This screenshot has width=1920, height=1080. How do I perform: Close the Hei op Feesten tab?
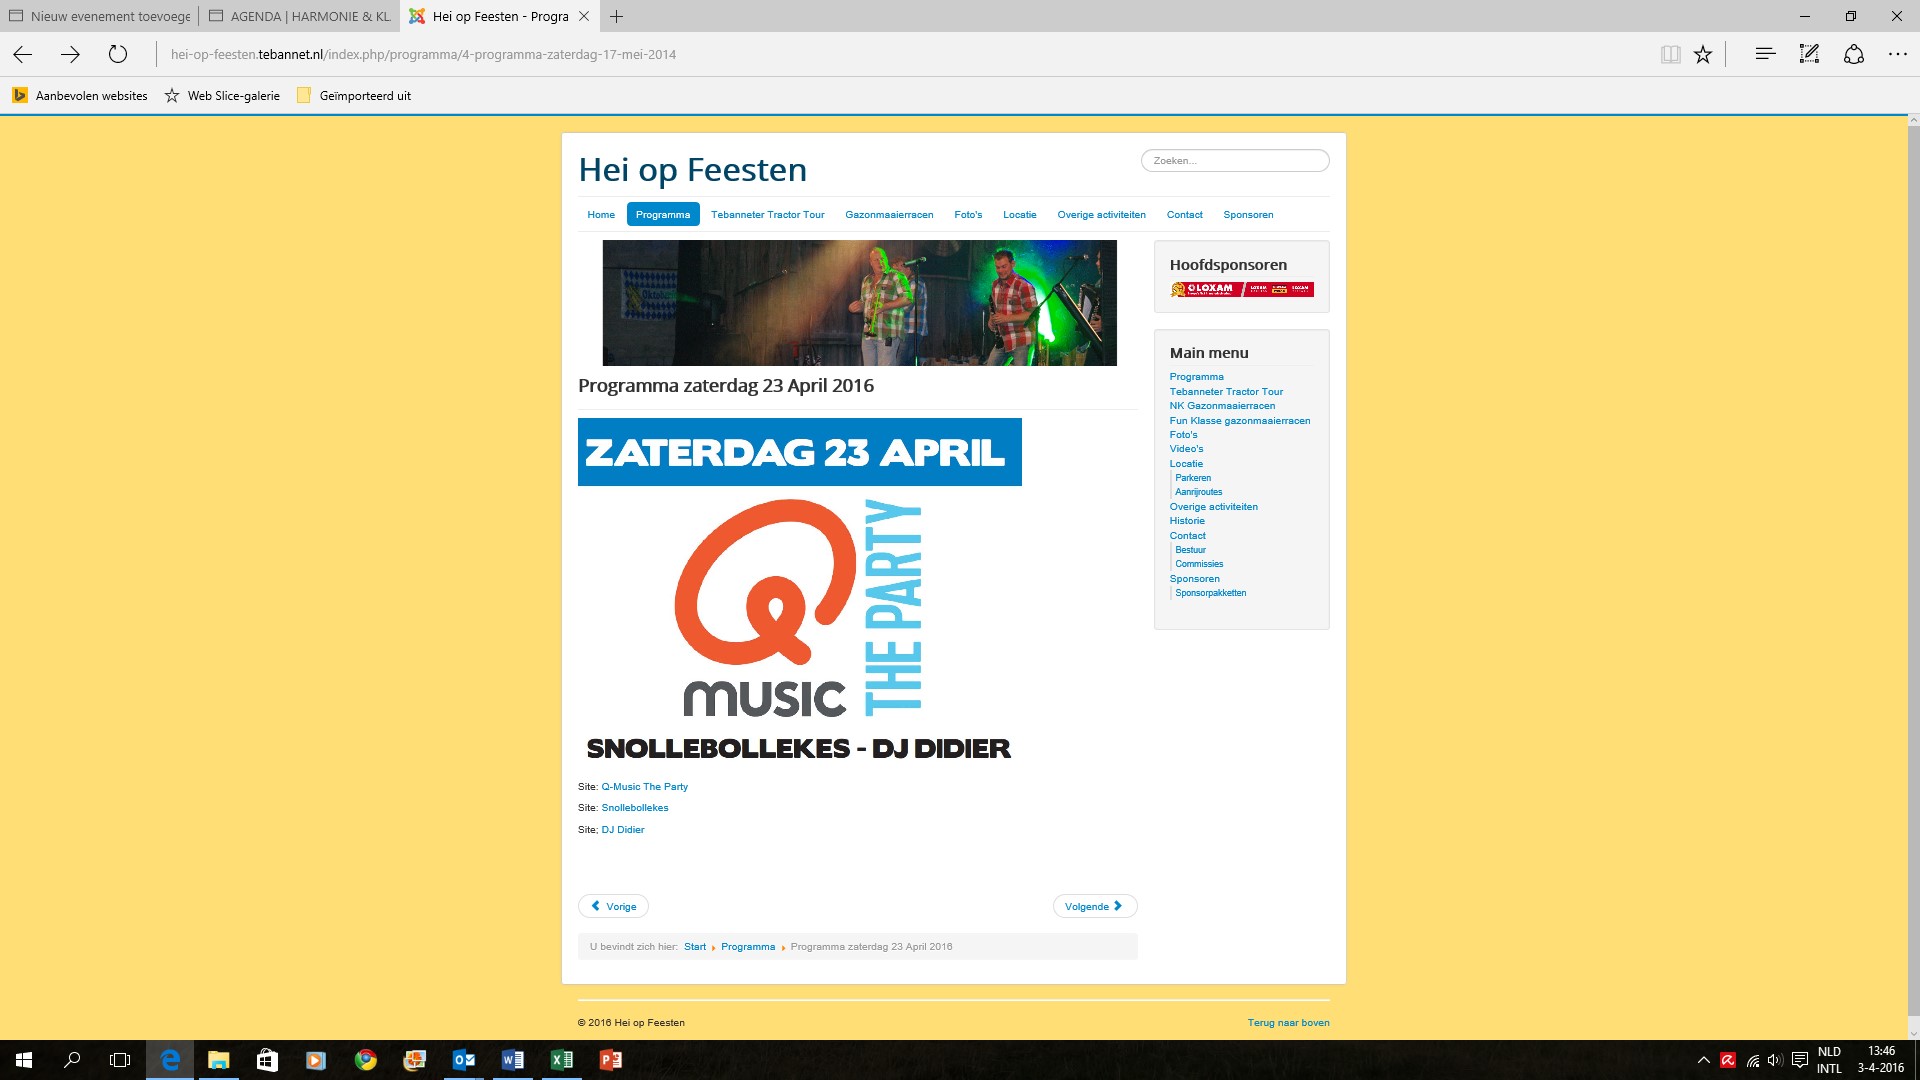(584, 16)
